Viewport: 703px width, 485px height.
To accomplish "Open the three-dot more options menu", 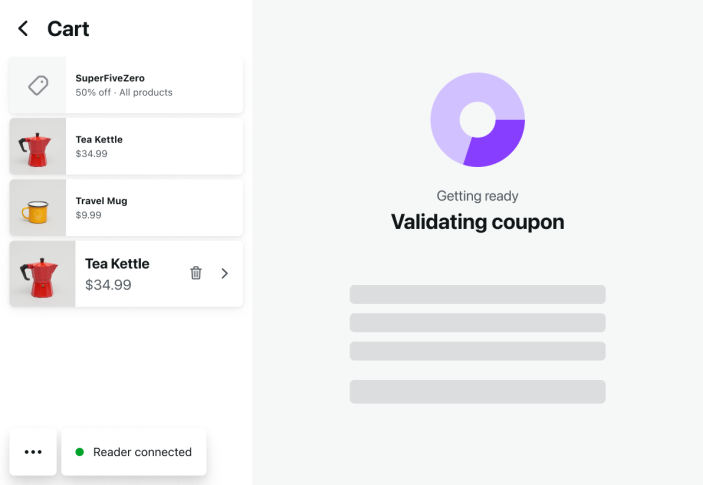I will coord(33,452).
